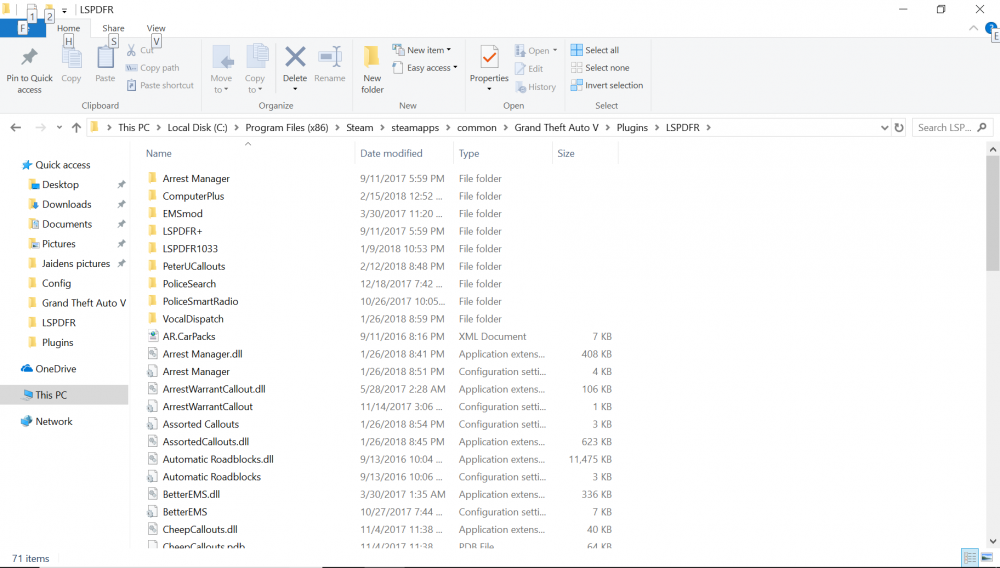1000x568 pixels.
Task: Open the recent locations dropdown arrow
Action: tap(59, 127)
